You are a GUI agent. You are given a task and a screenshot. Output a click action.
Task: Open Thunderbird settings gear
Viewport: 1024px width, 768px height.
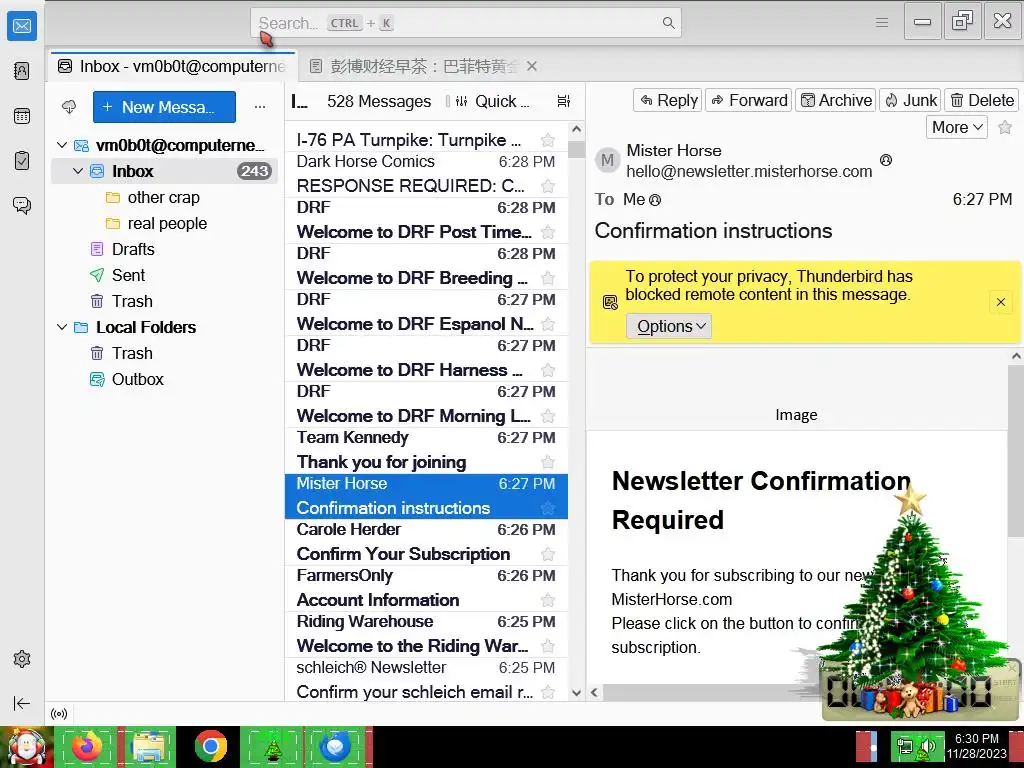22,659
